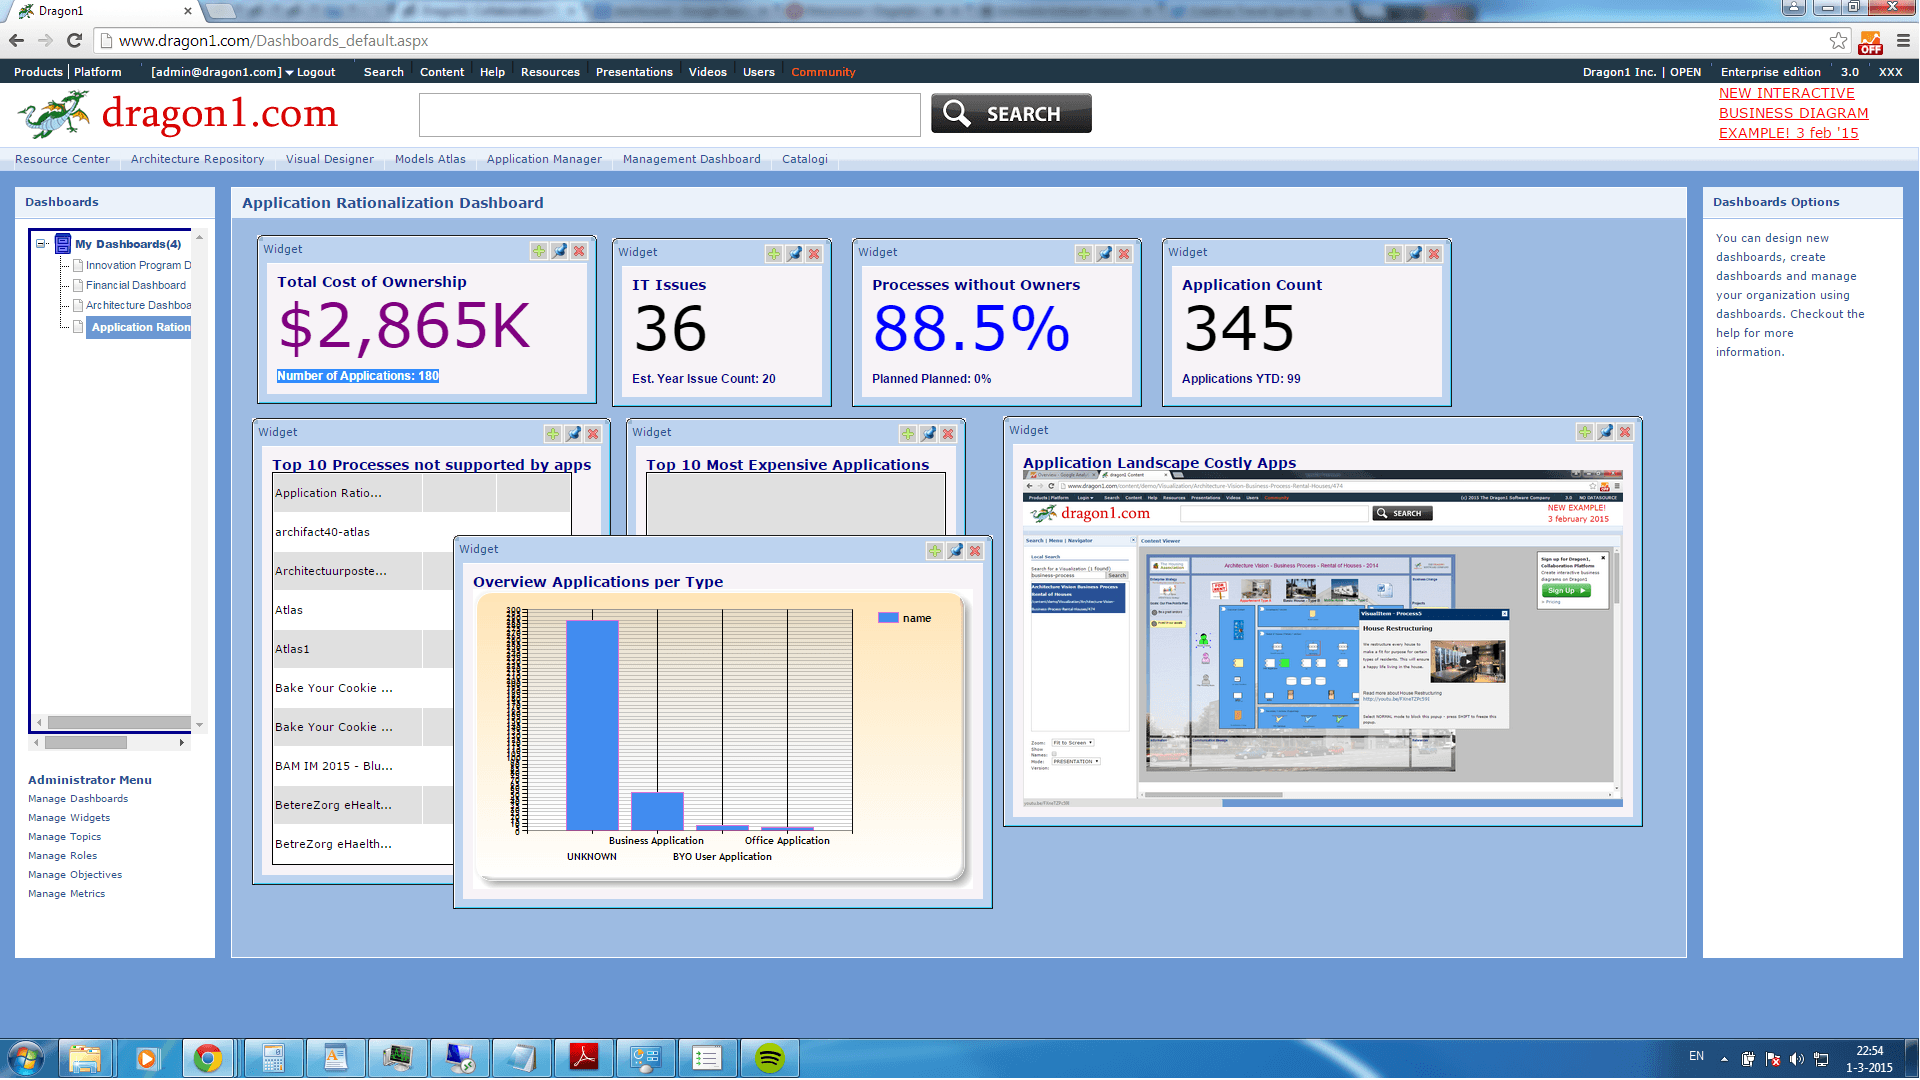Open Manage Dashboards admin link
The image size is (1920, 1080).
point(78,799)
